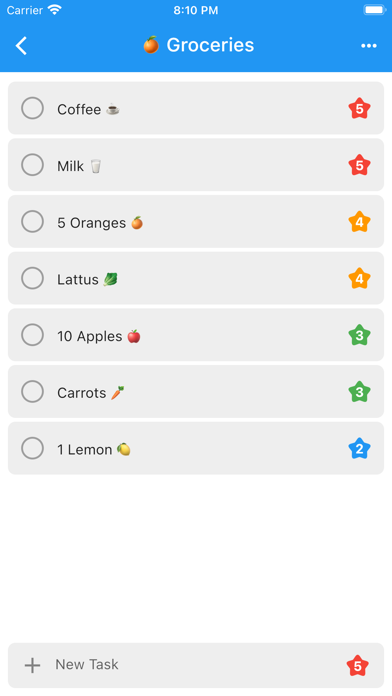The height and width of the screenshot is (696, 392).
Task: Tap the orange priority star on 5 Oranges
Action: coord(359,222)
